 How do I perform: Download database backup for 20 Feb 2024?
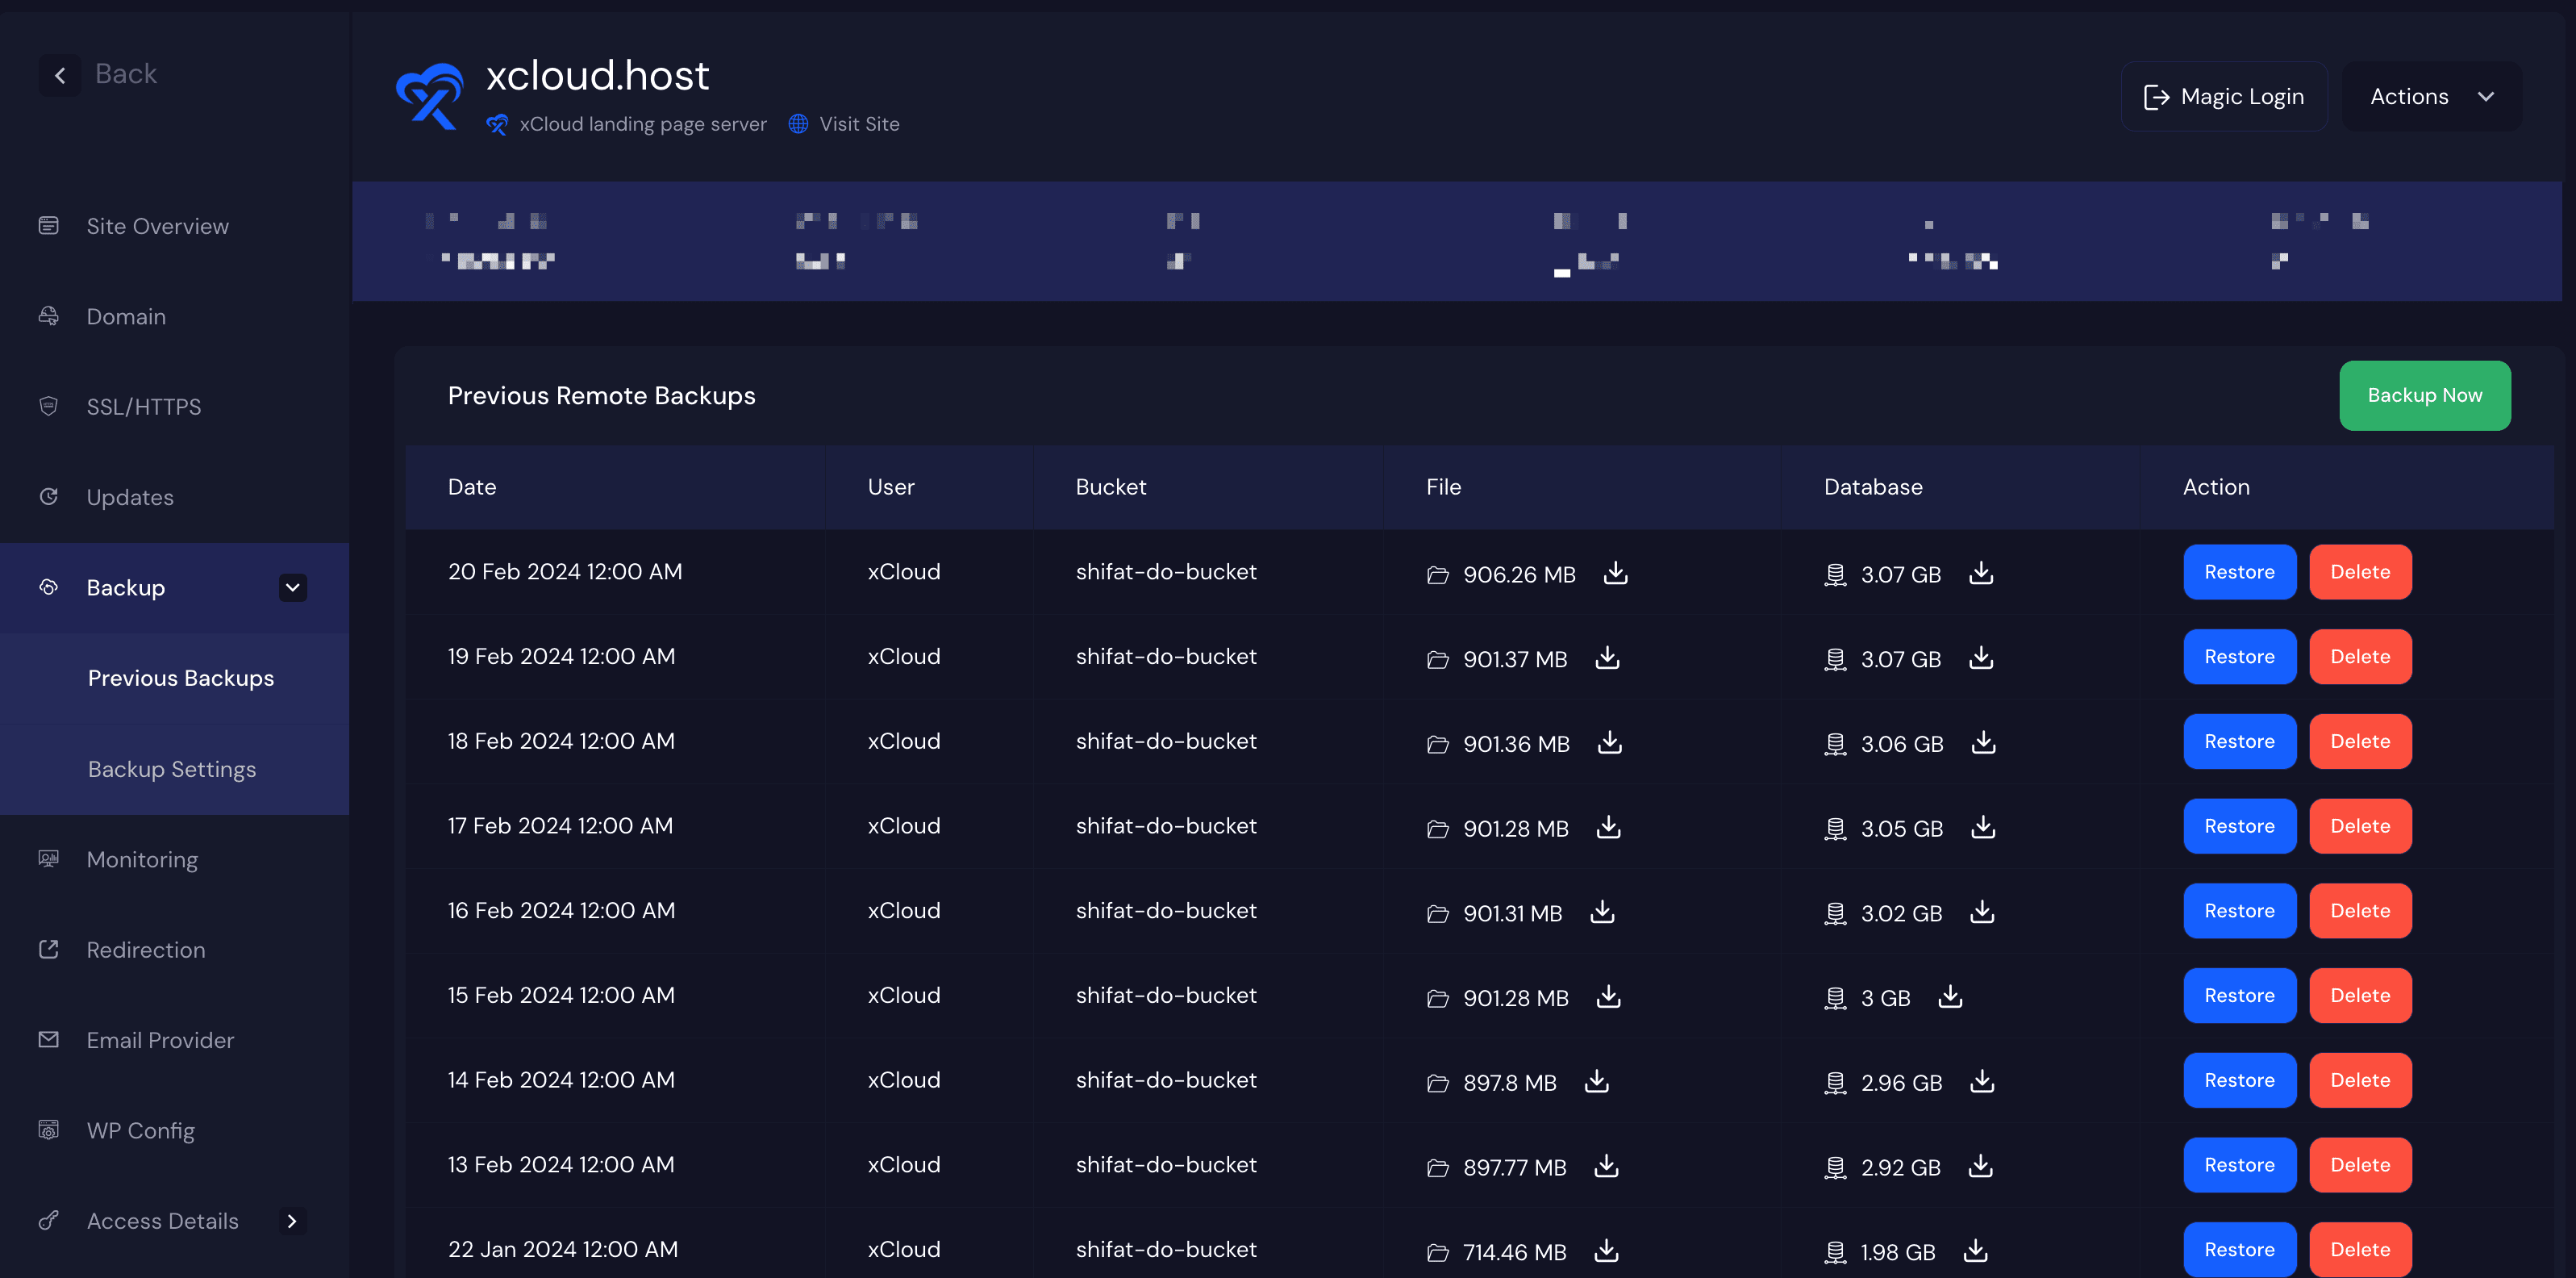point(1980,573)
